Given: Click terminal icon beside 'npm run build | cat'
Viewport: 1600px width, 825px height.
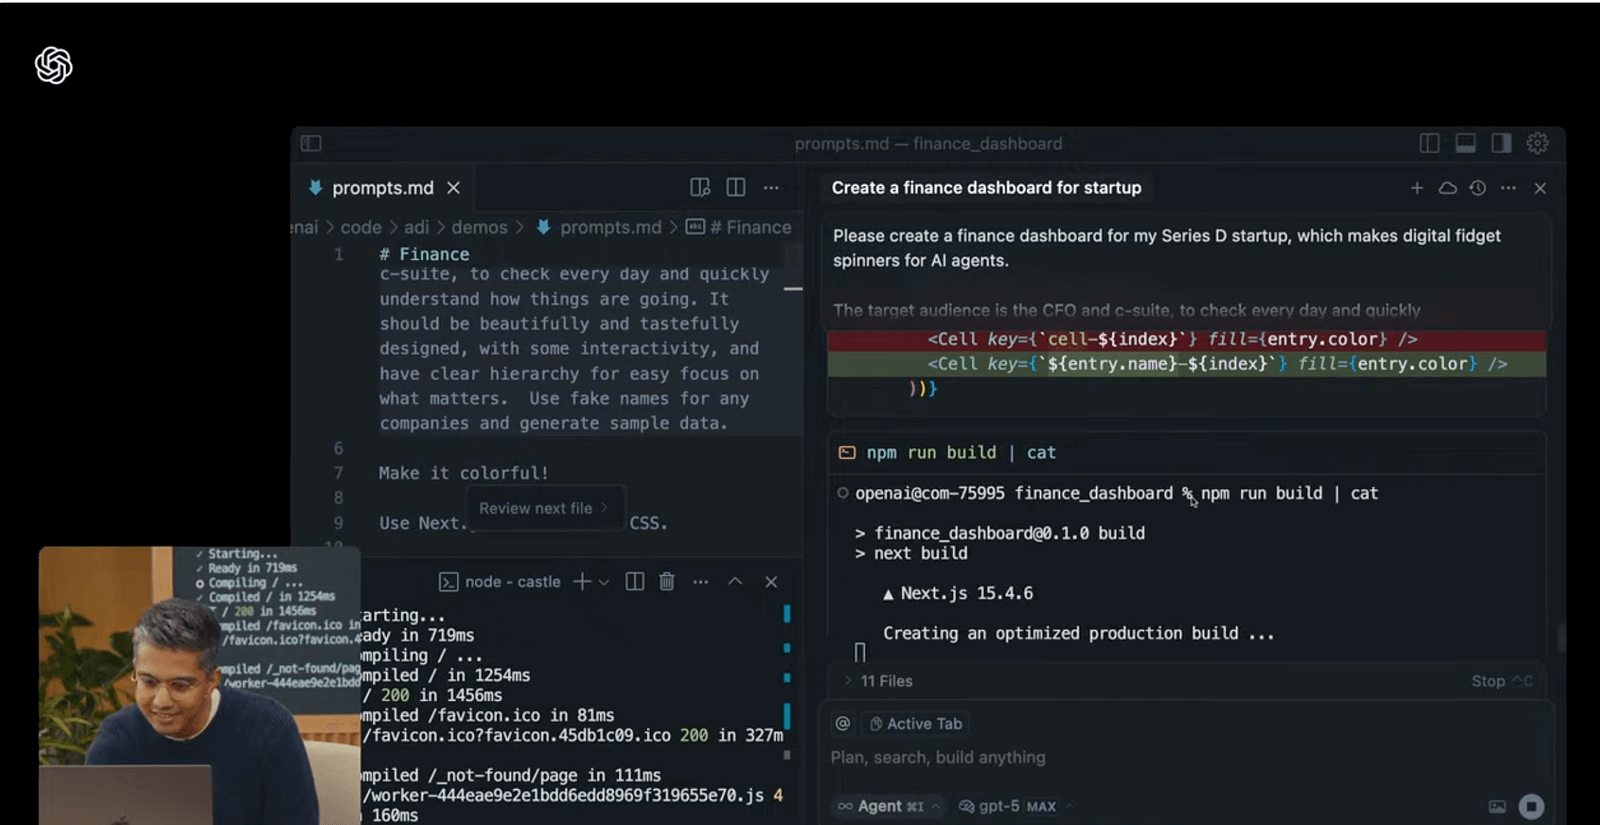Looking at the screenshot, I should [847, 453].
